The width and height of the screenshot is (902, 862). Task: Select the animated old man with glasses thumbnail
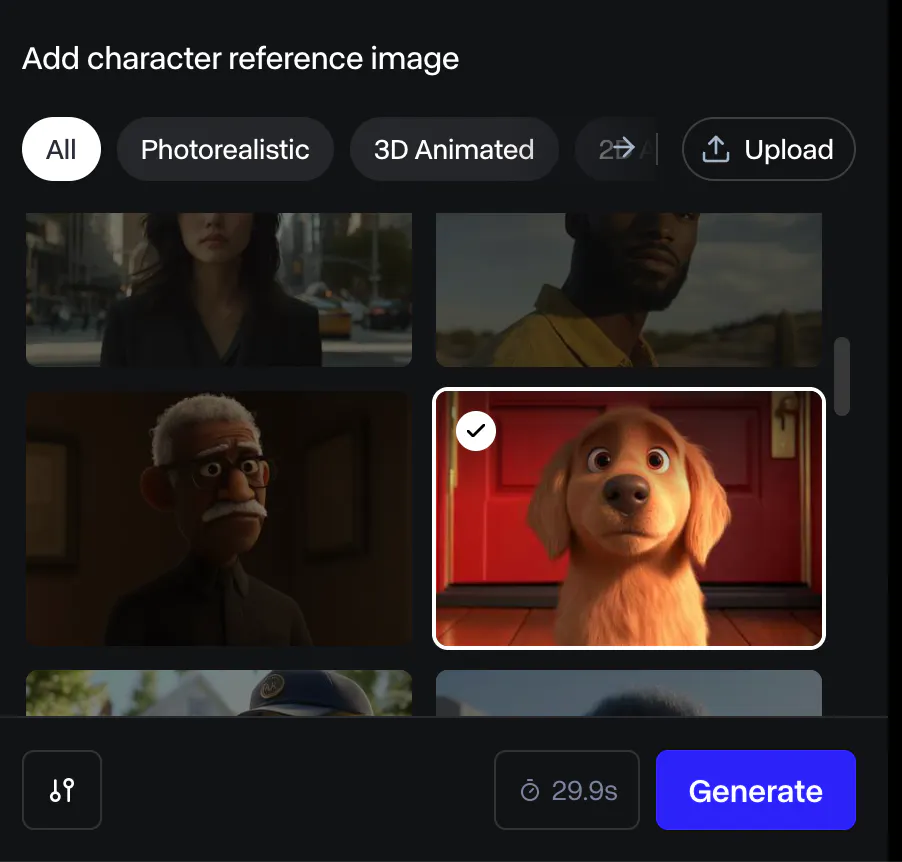[x=219, y=518]
